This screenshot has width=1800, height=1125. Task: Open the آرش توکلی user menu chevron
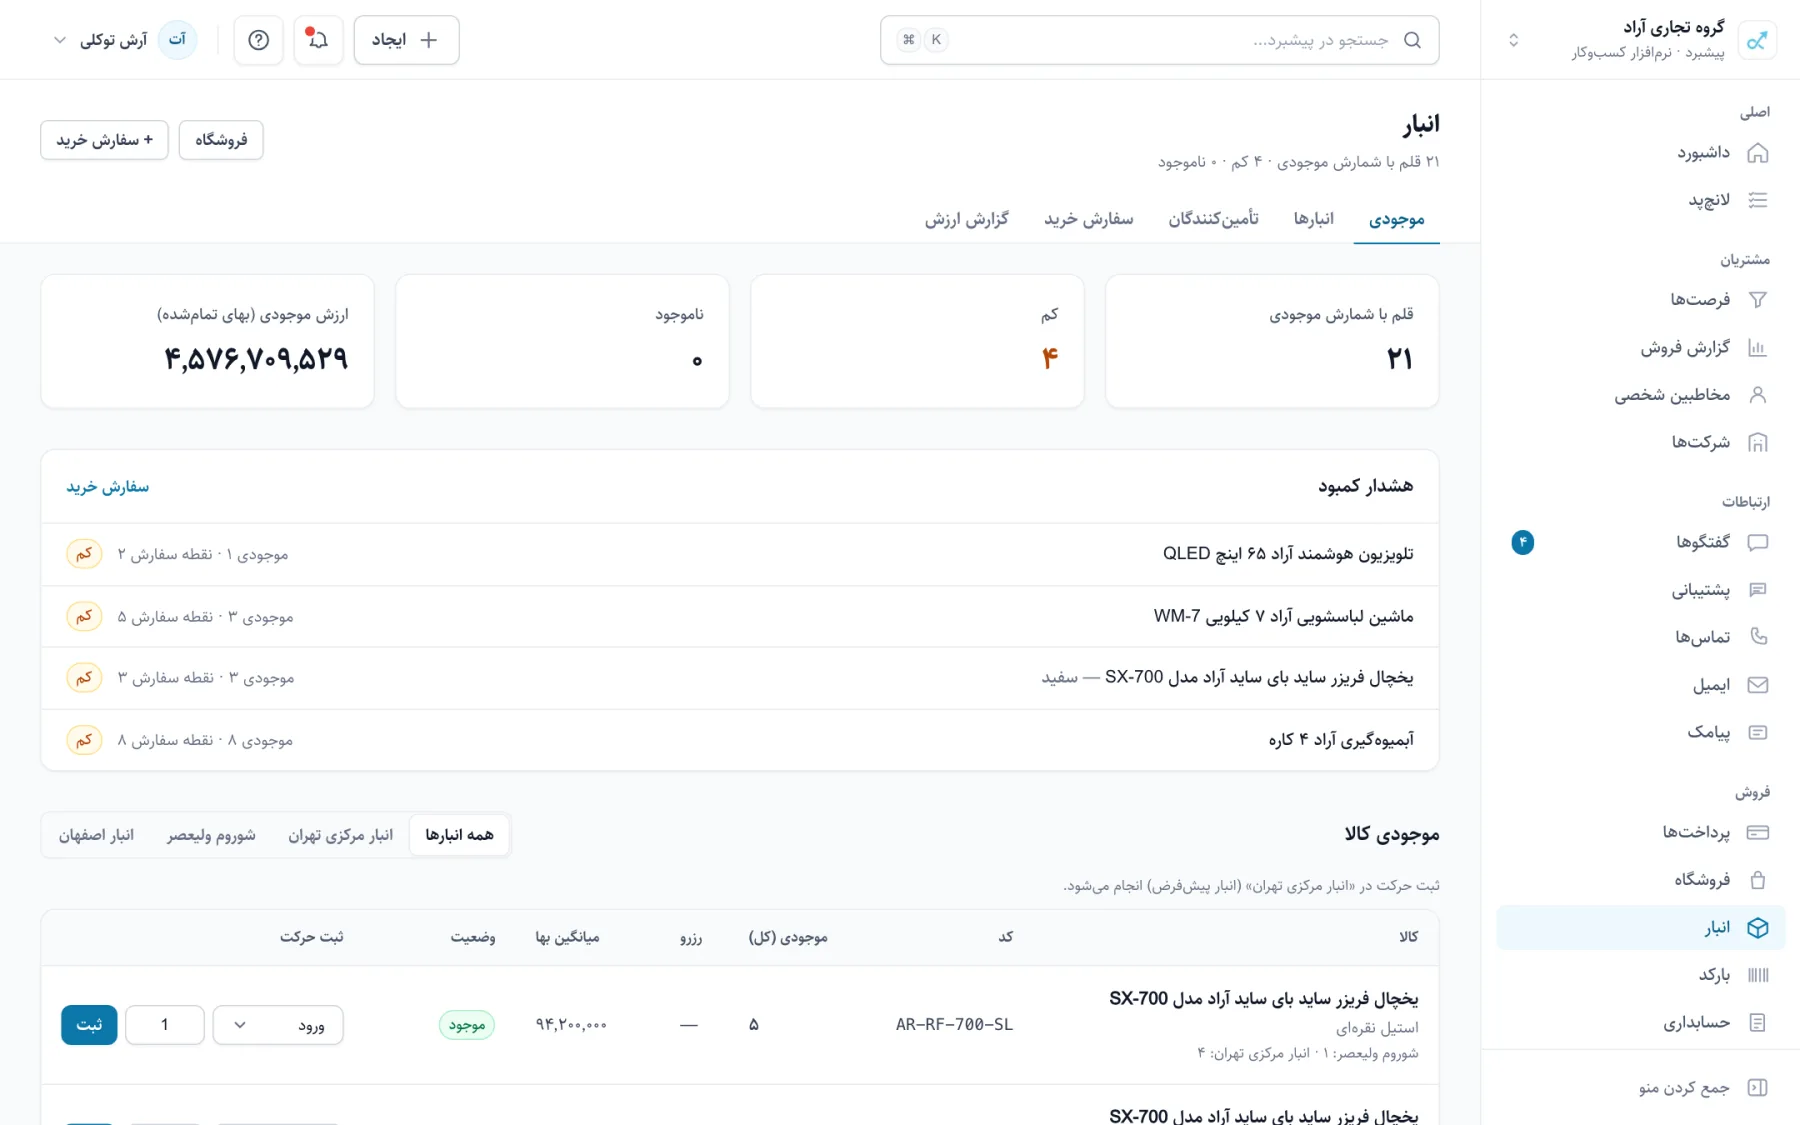60,40
